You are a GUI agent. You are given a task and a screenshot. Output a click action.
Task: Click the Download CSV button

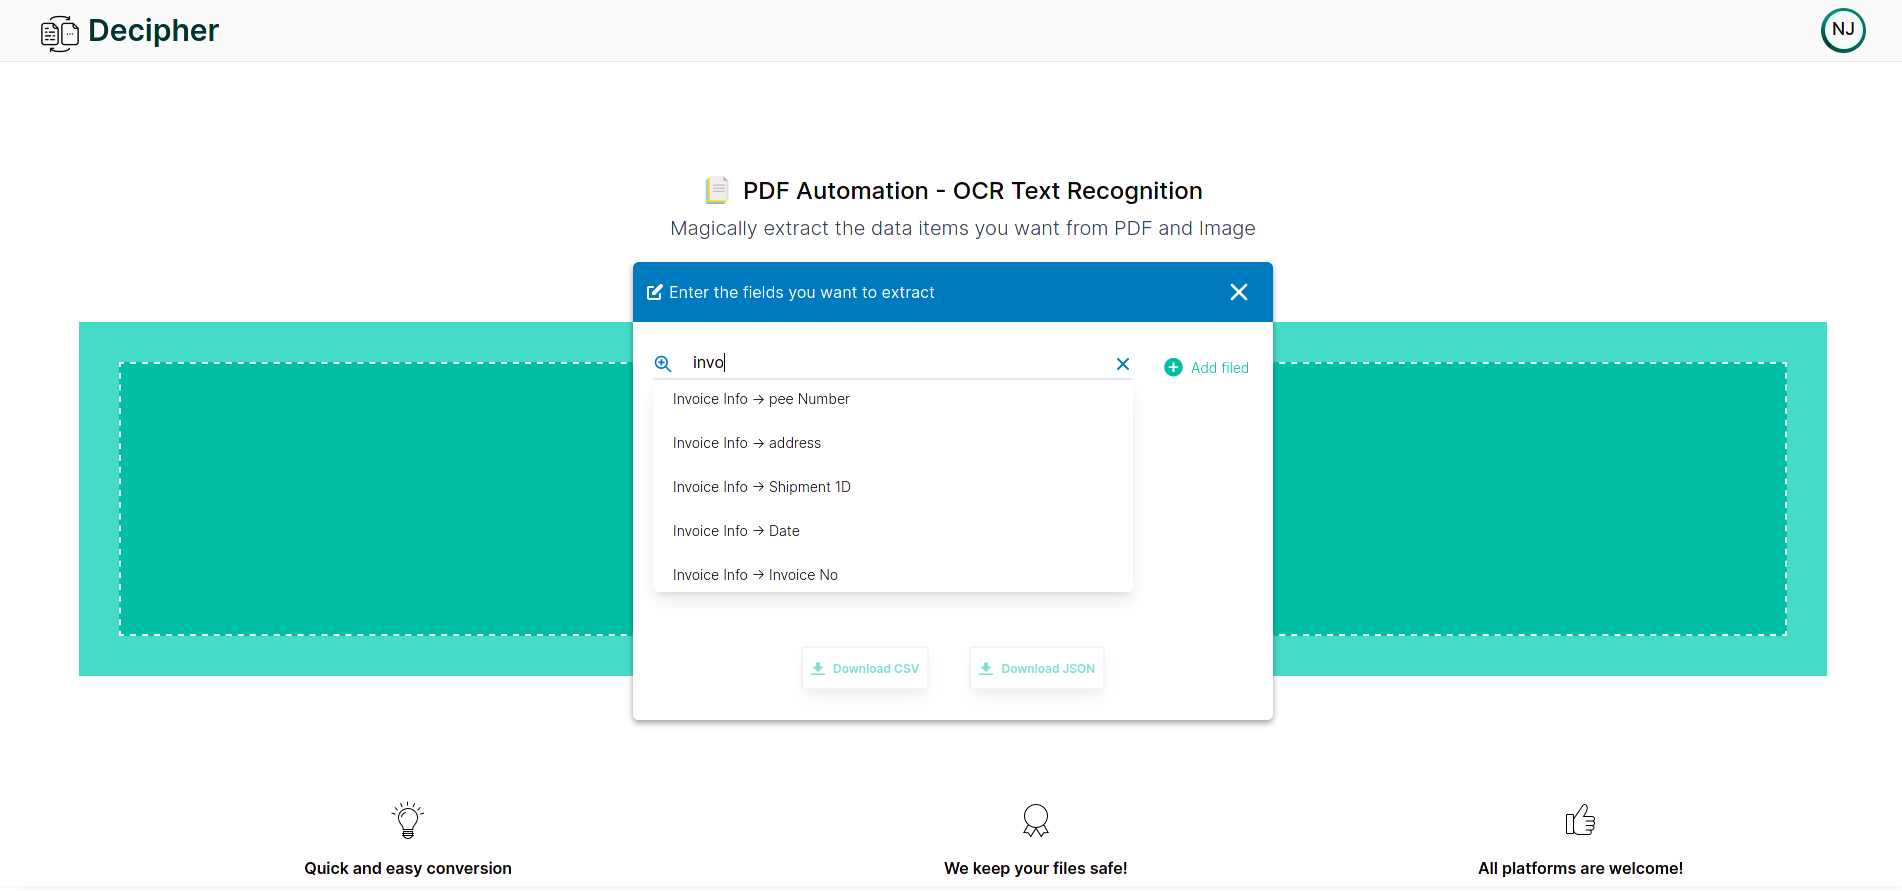(865, 668)
